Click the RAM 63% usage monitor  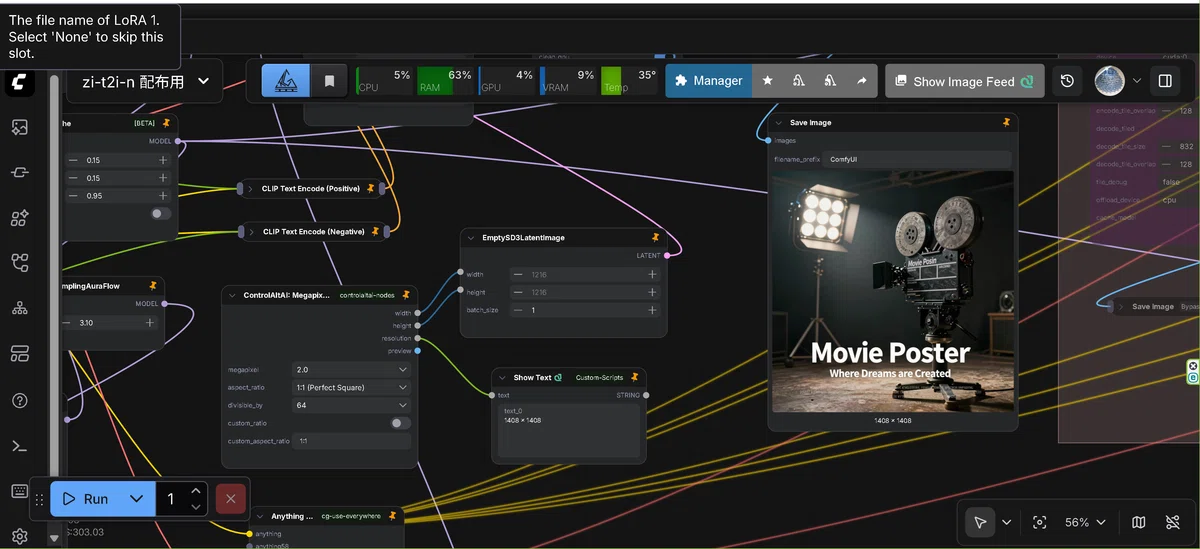445,81
